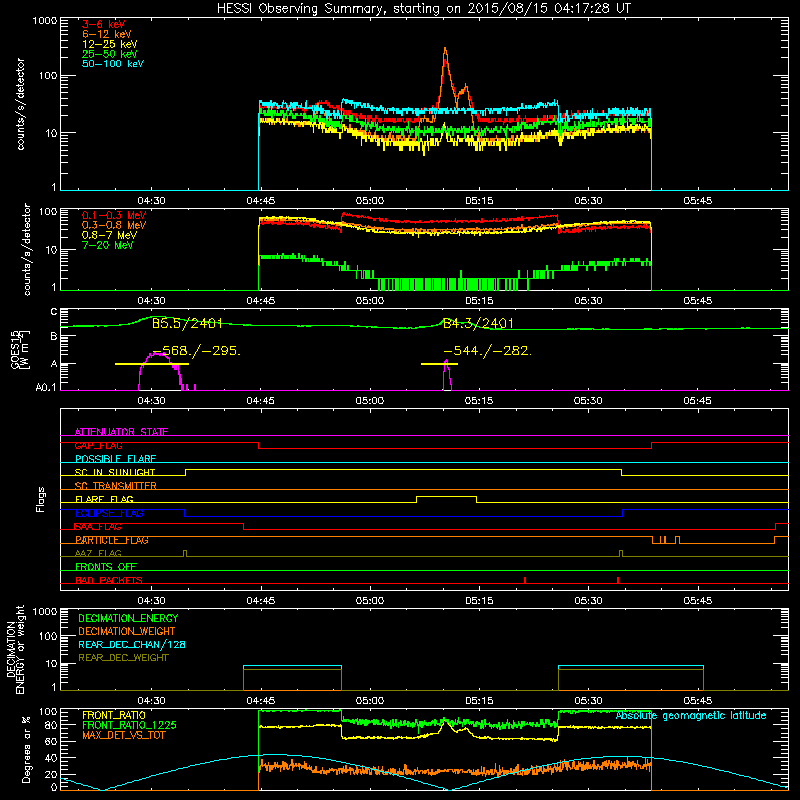The image size is (800, 800).
Task: Click the SC_IN_SUNLIGHT flag label
Action: (x=115, y=472)
